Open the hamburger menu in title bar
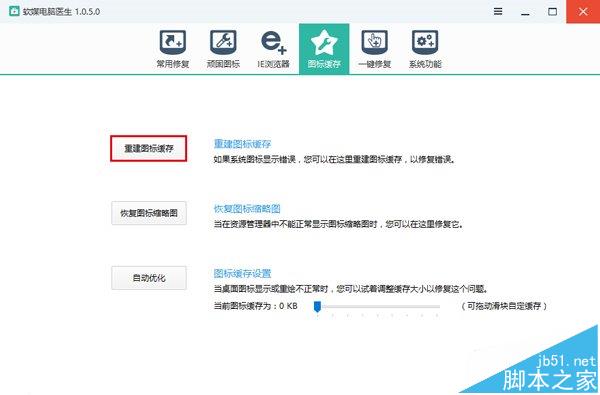600x395 pixels. (x=498, y=11)
